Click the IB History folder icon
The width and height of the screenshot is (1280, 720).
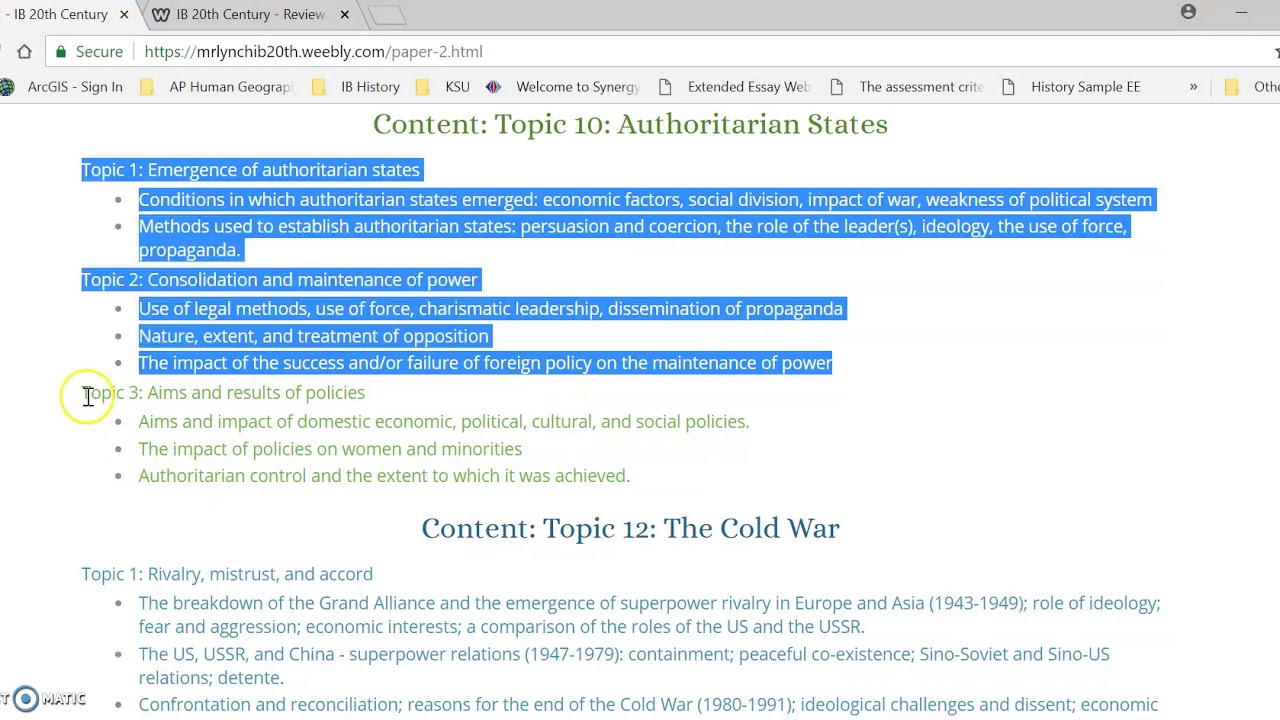[319, 87]
